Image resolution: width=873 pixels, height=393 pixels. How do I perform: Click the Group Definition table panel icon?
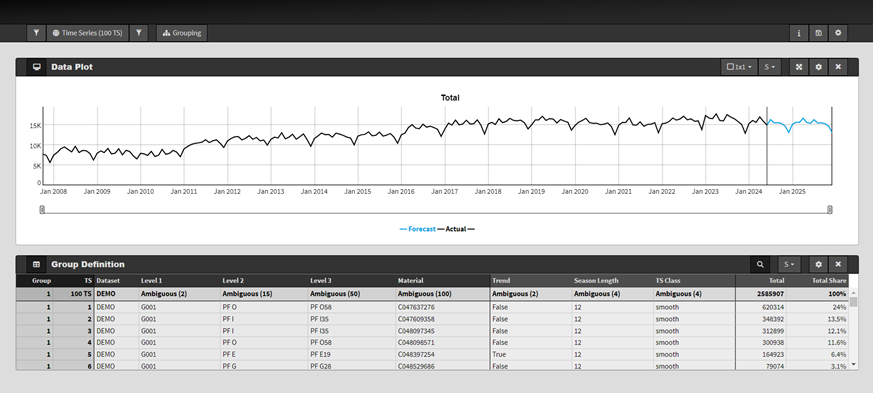pos(37,264)
